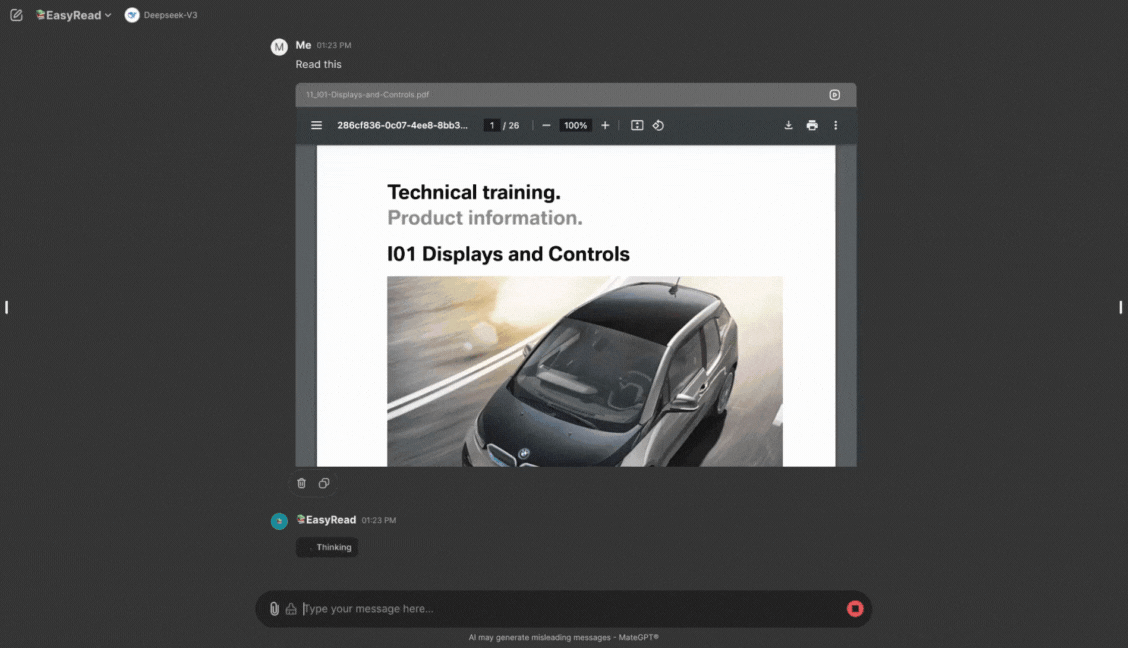Click the PDF file name 11_I01-Displays-and-Controls.pdf
Screen dimensions: 1128x648
click(x=368, y=95)
